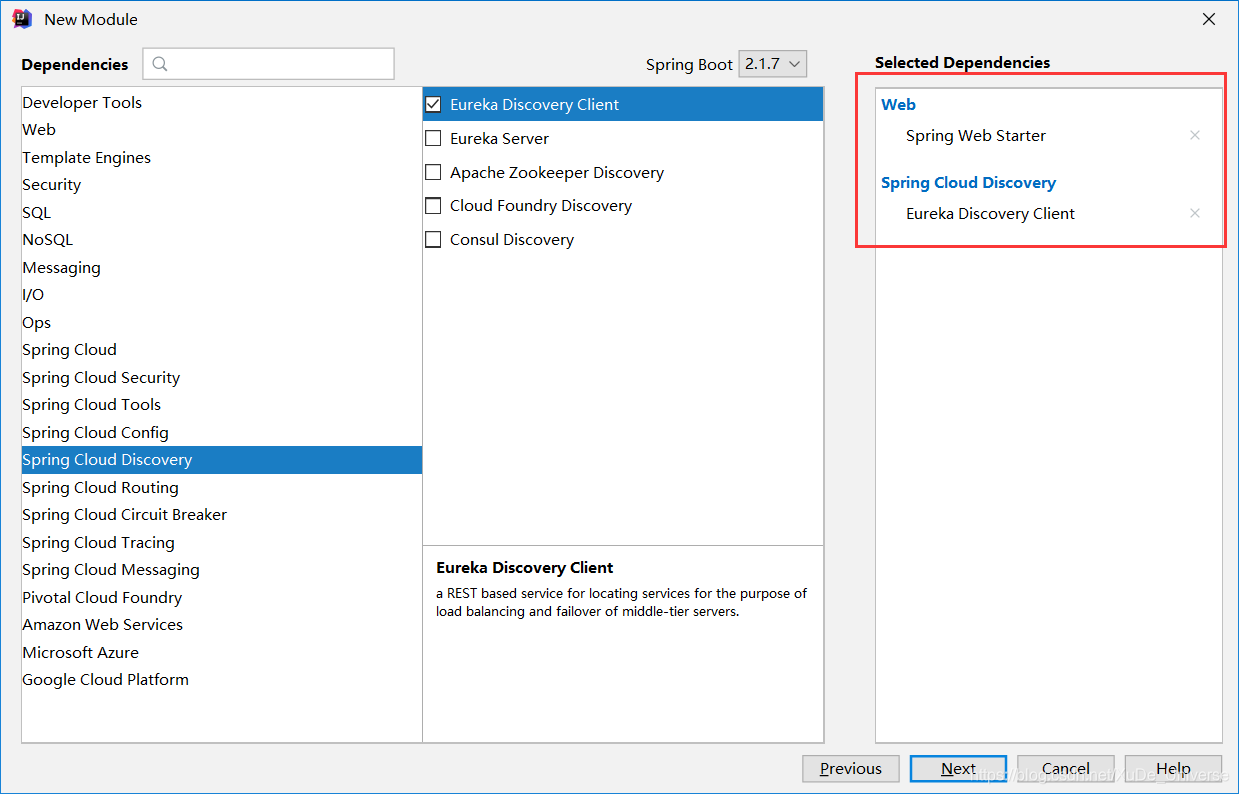Choose the Ops category
The width and height of the screenshot is (1239, 794).
222,322
